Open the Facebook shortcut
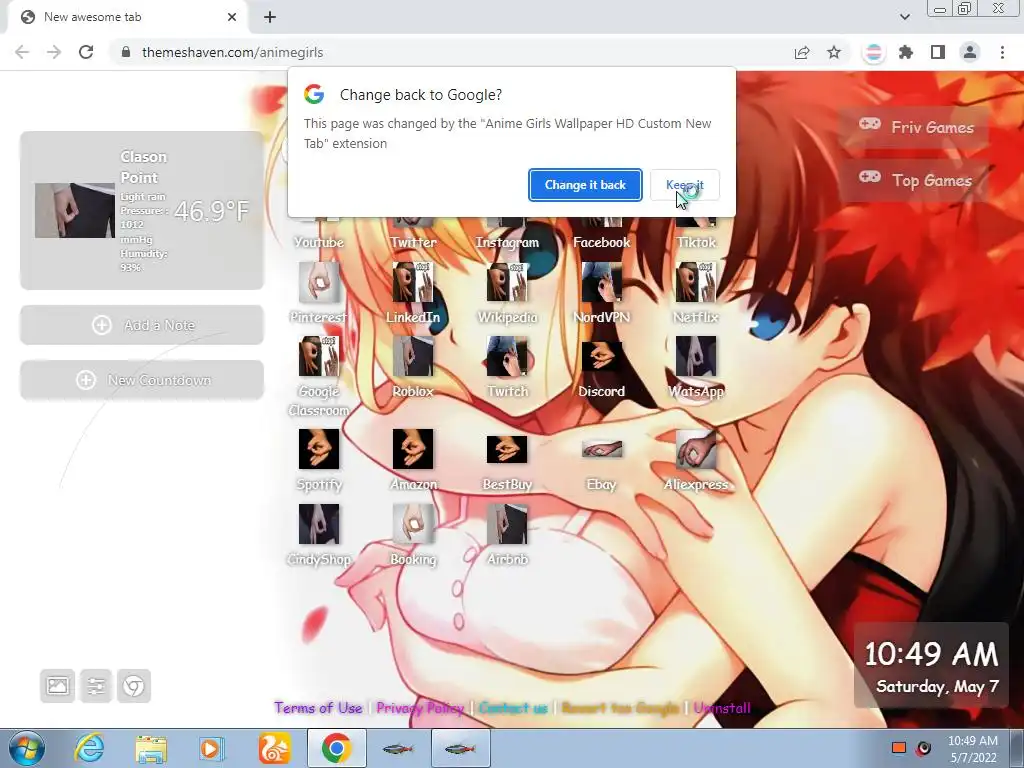The height and width of the screenshot is (768, 1024). [x=601, y=242]
